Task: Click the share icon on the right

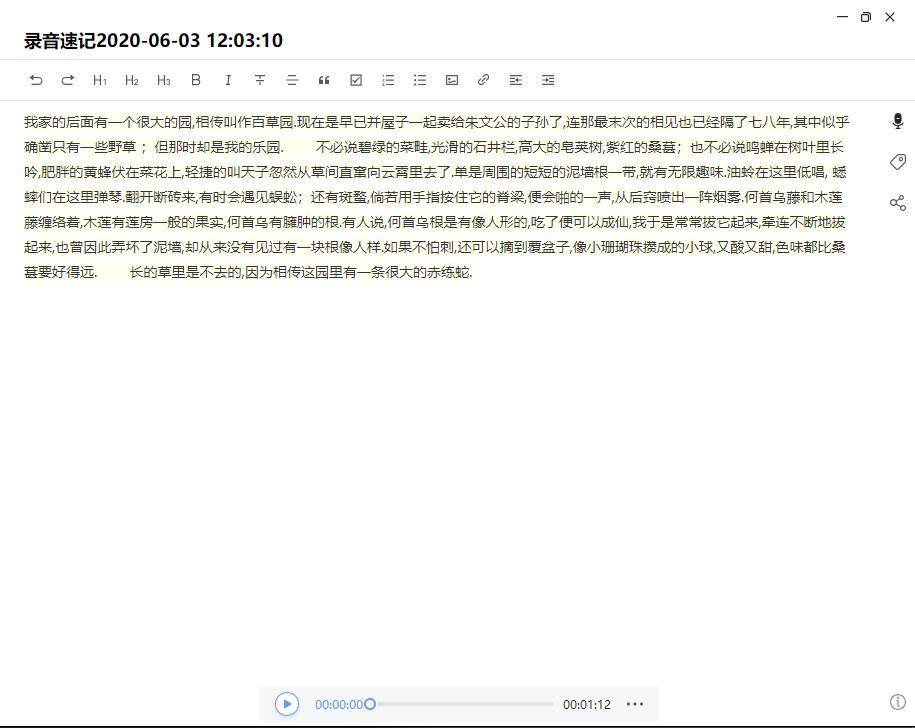Action: click(x=897, y=202)
